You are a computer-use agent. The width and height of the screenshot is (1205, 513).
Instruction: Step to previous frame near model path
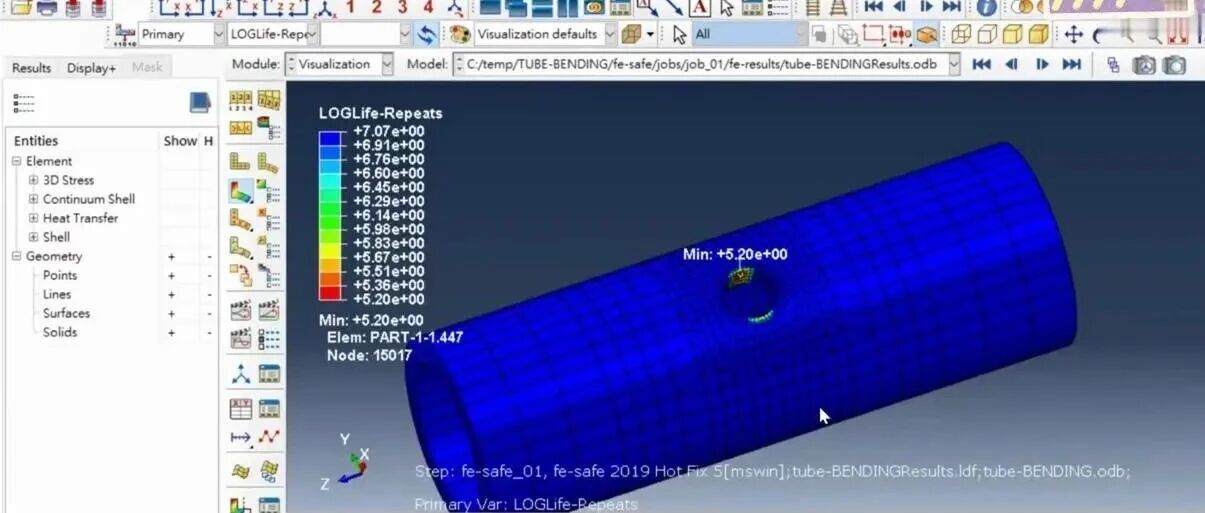pyautogui.click(x=1011, y=64)
